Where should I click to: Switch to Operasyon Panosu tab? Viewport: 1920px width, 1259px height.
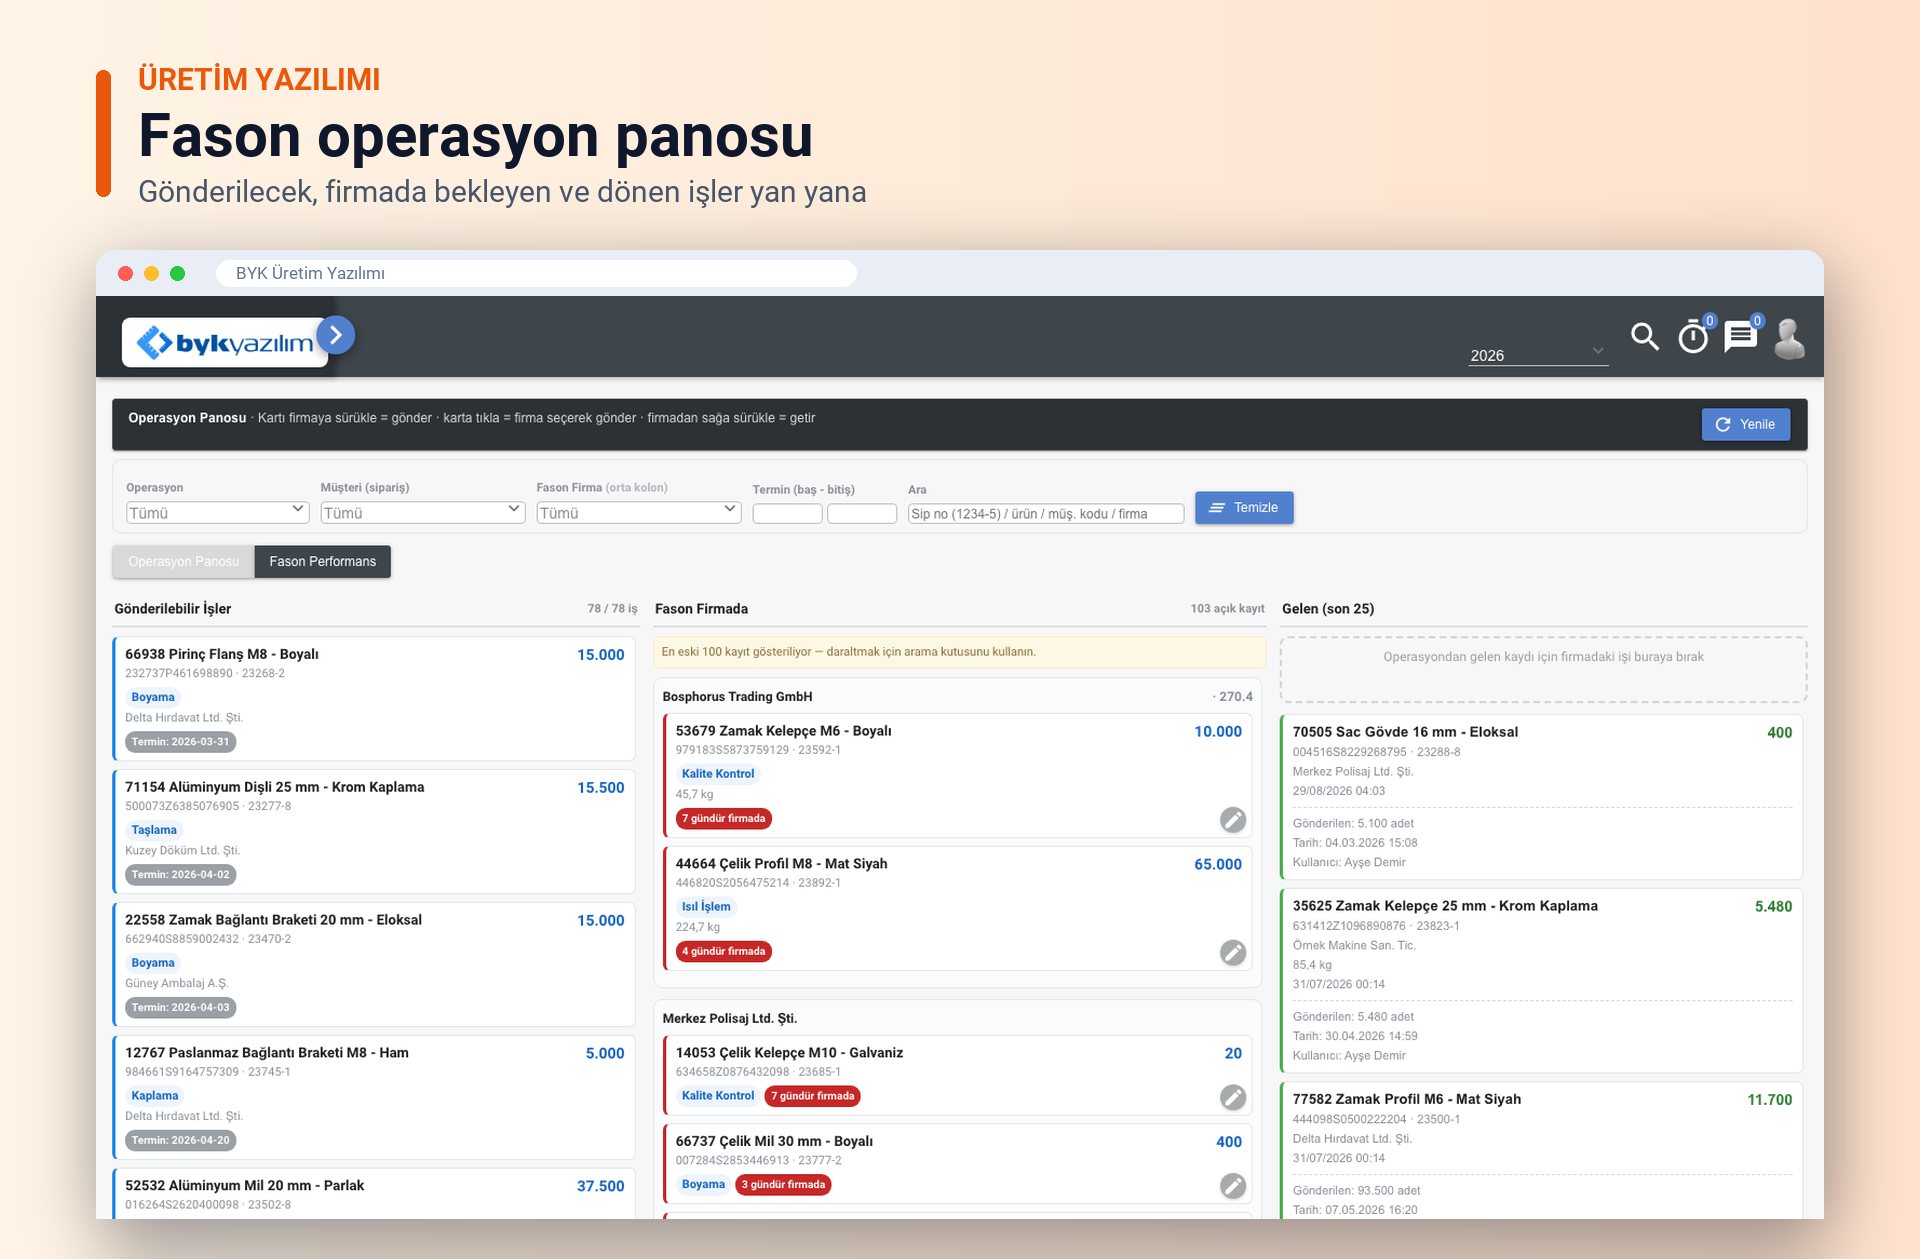(184, 561)
